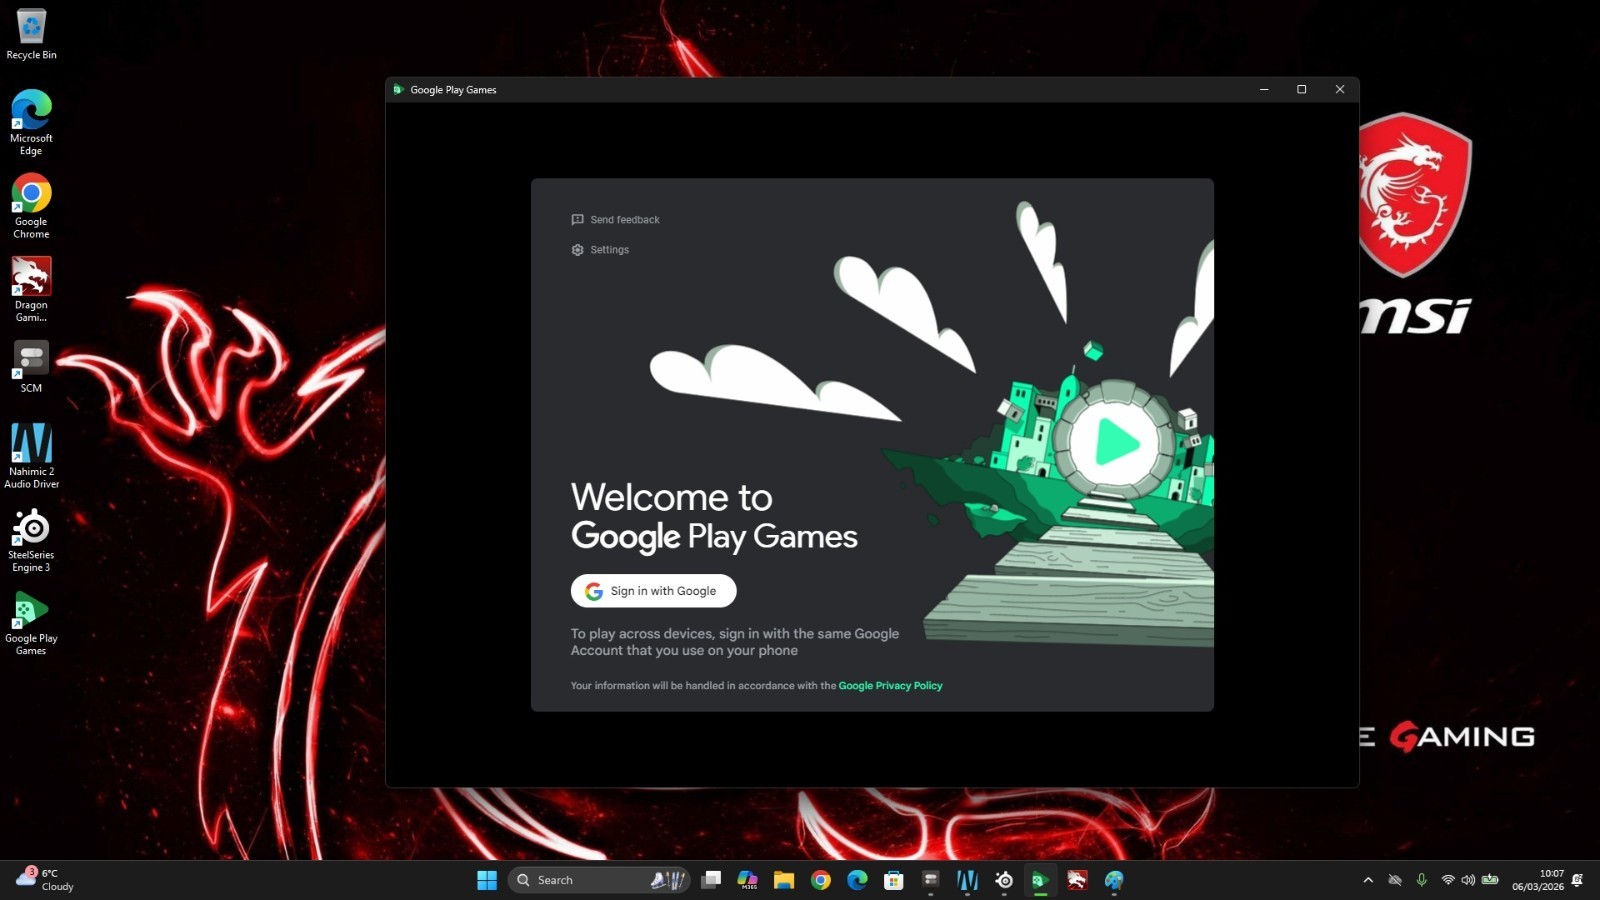Open clock and date 10:07 06/03/2026
The image size is (1600, 900).
pyautogui.click(x=1538, y=880)
